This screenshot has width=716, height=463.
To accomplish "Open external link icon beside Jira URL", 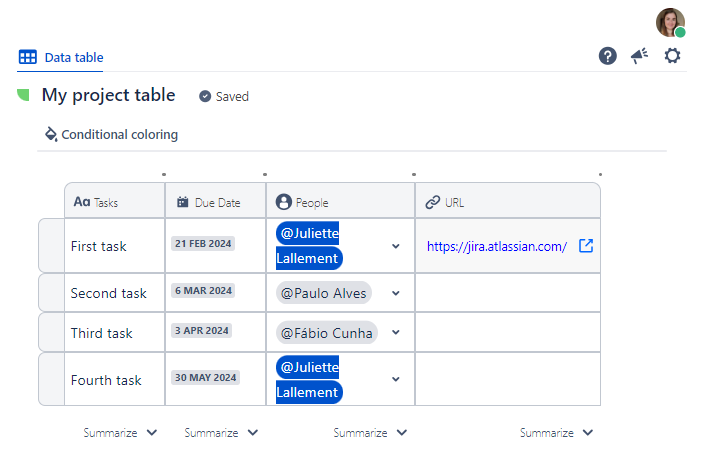I will pos(586,246).
